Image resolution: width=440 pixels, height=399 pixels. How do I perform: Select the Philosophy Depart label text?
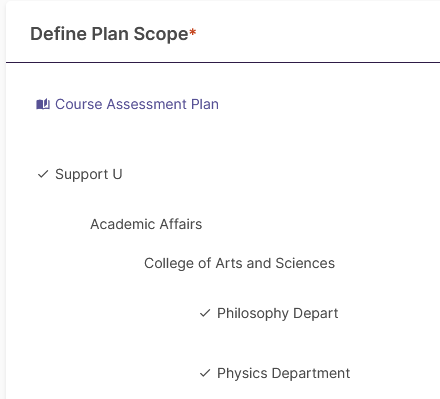click(x=278, y=313)
